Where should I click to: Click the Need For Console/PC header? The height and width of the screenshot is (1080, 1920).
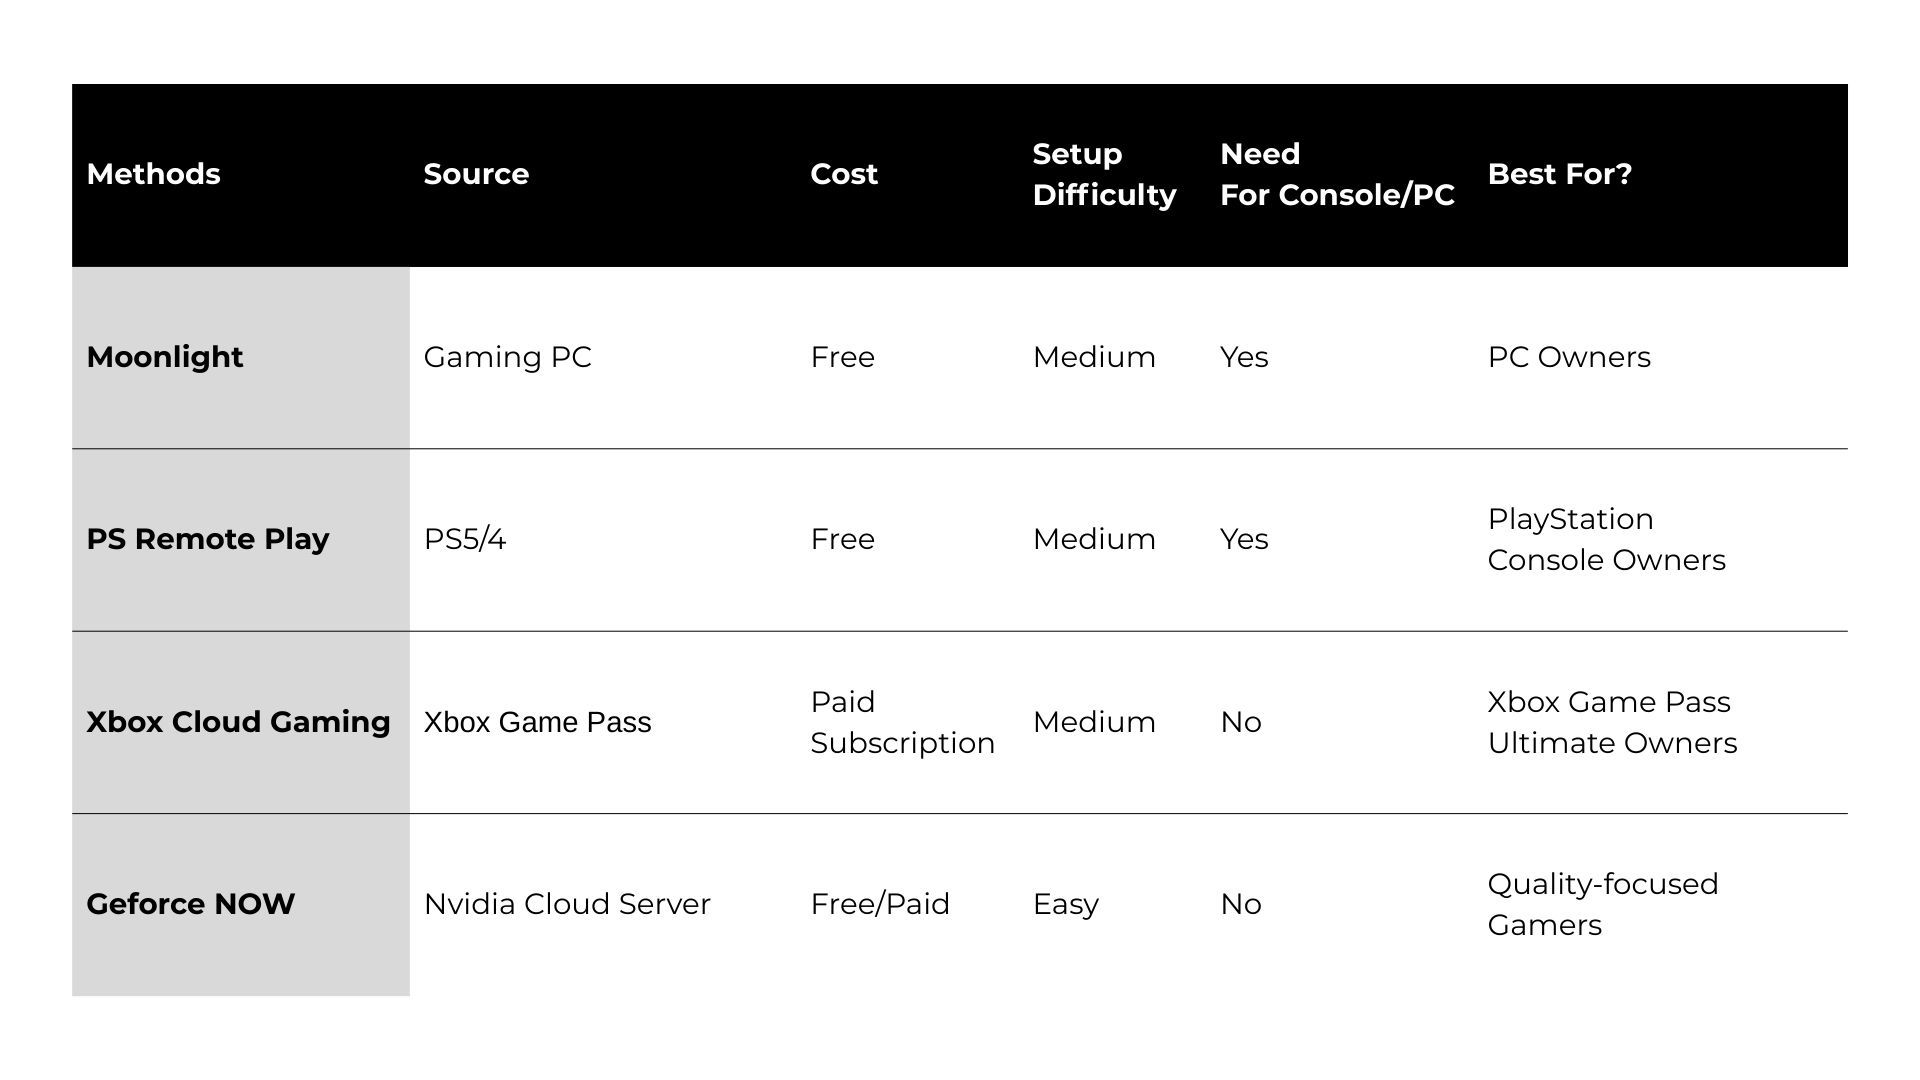[x=1337, y=174]
